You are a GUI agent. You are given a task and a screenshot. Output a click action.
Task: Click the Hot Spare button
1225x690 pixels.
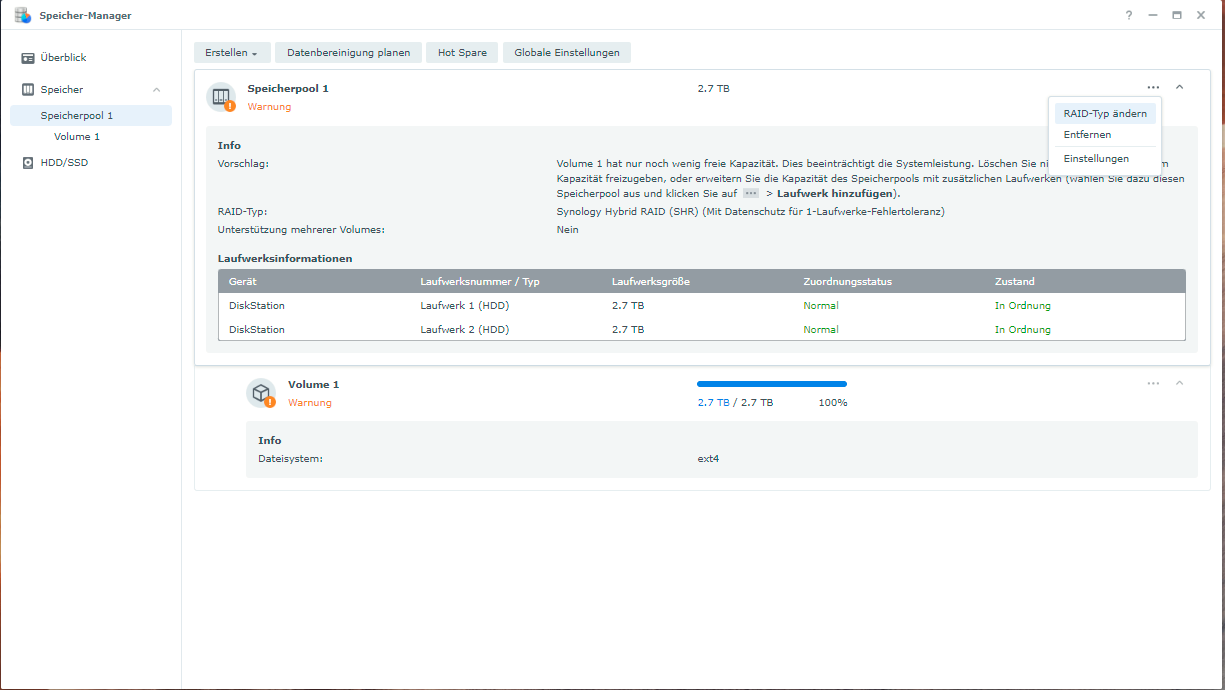(x=462, y=53)
